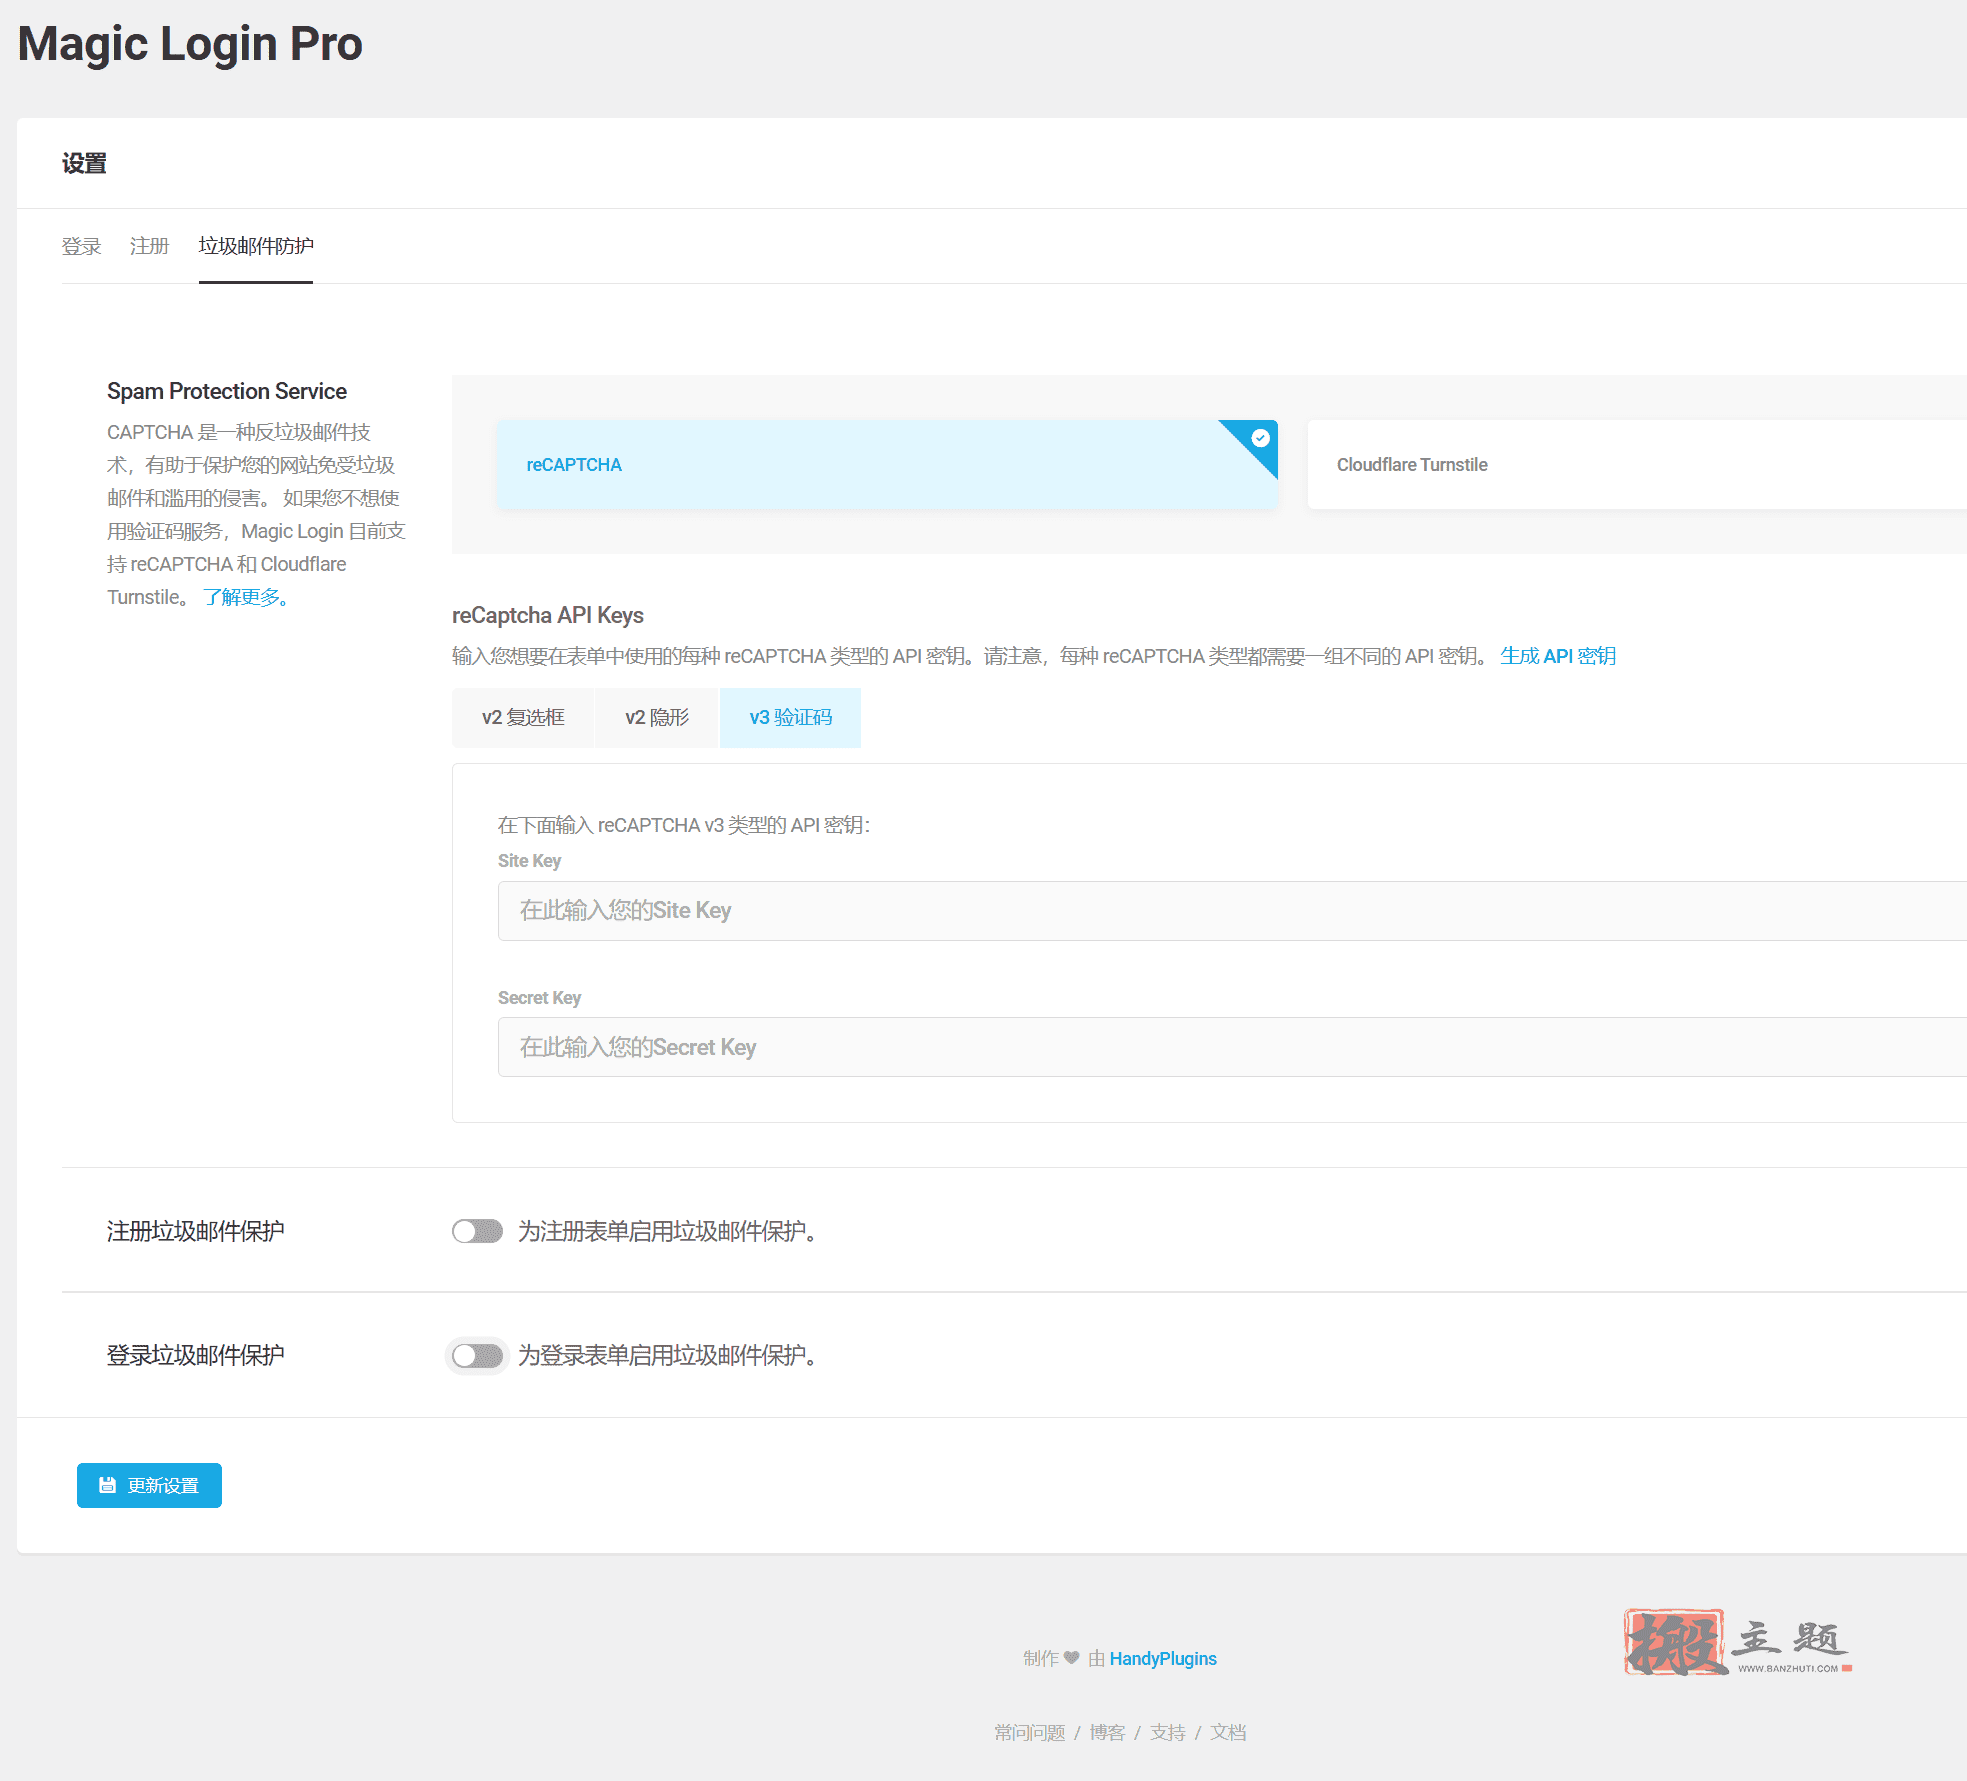Enable 注册垃圾邮件保护 toggle
Image resolution: width=1967 pixels, height=1781 pixels.
click(477, 1231)
